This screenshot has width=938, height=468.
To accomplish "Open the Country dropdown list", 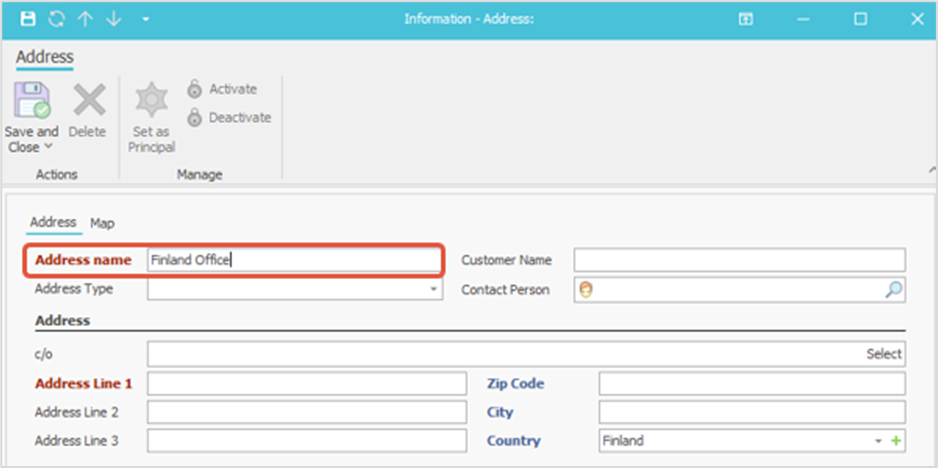I will pyautogui.click(x=878, y=441).
